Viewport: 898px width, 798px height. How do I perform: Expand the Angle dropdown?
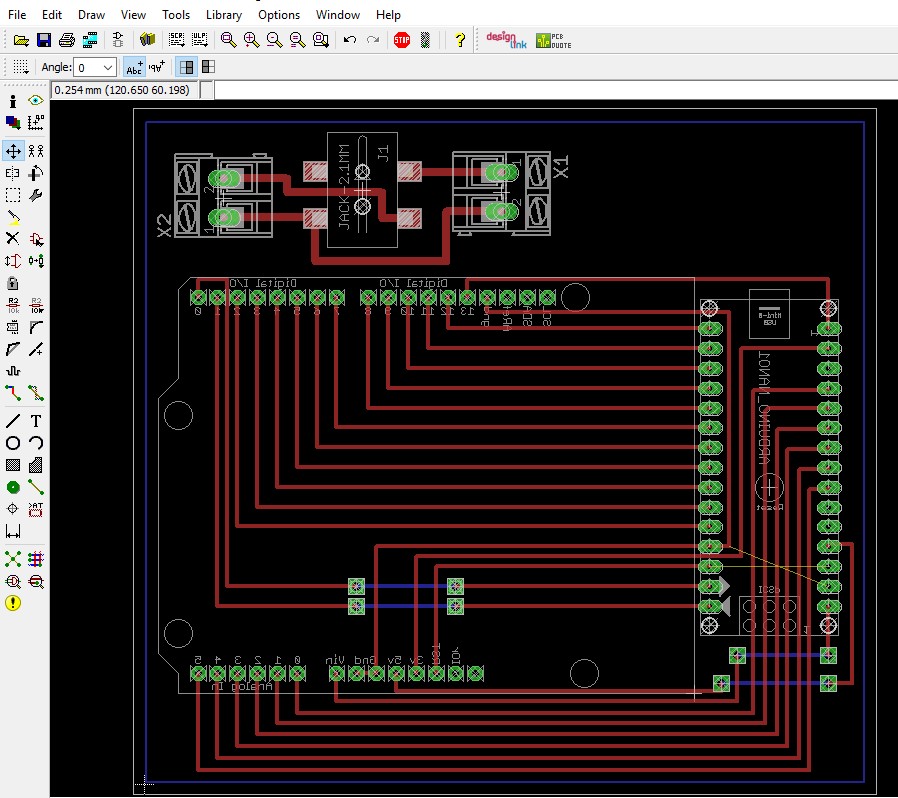coord(108,67)
